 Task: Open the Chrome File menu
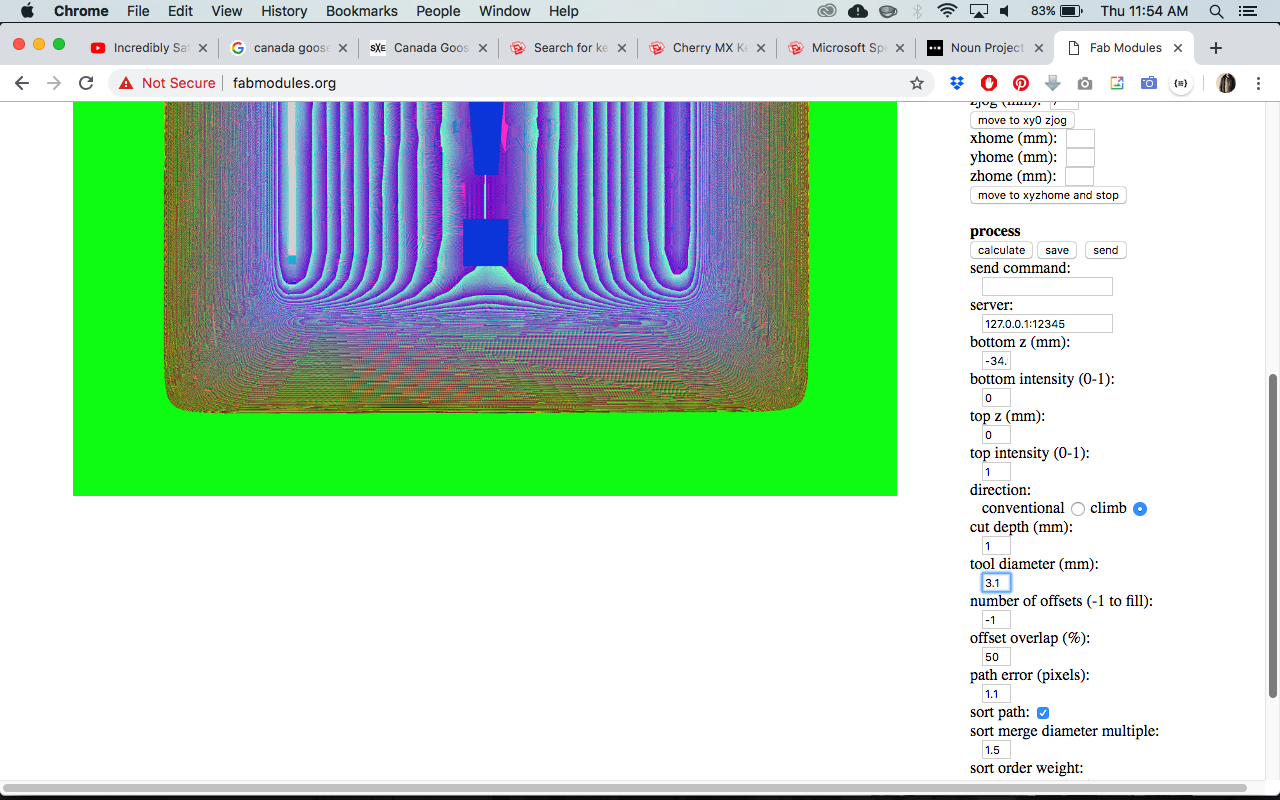pyautogui.click(x=138, y=11)
